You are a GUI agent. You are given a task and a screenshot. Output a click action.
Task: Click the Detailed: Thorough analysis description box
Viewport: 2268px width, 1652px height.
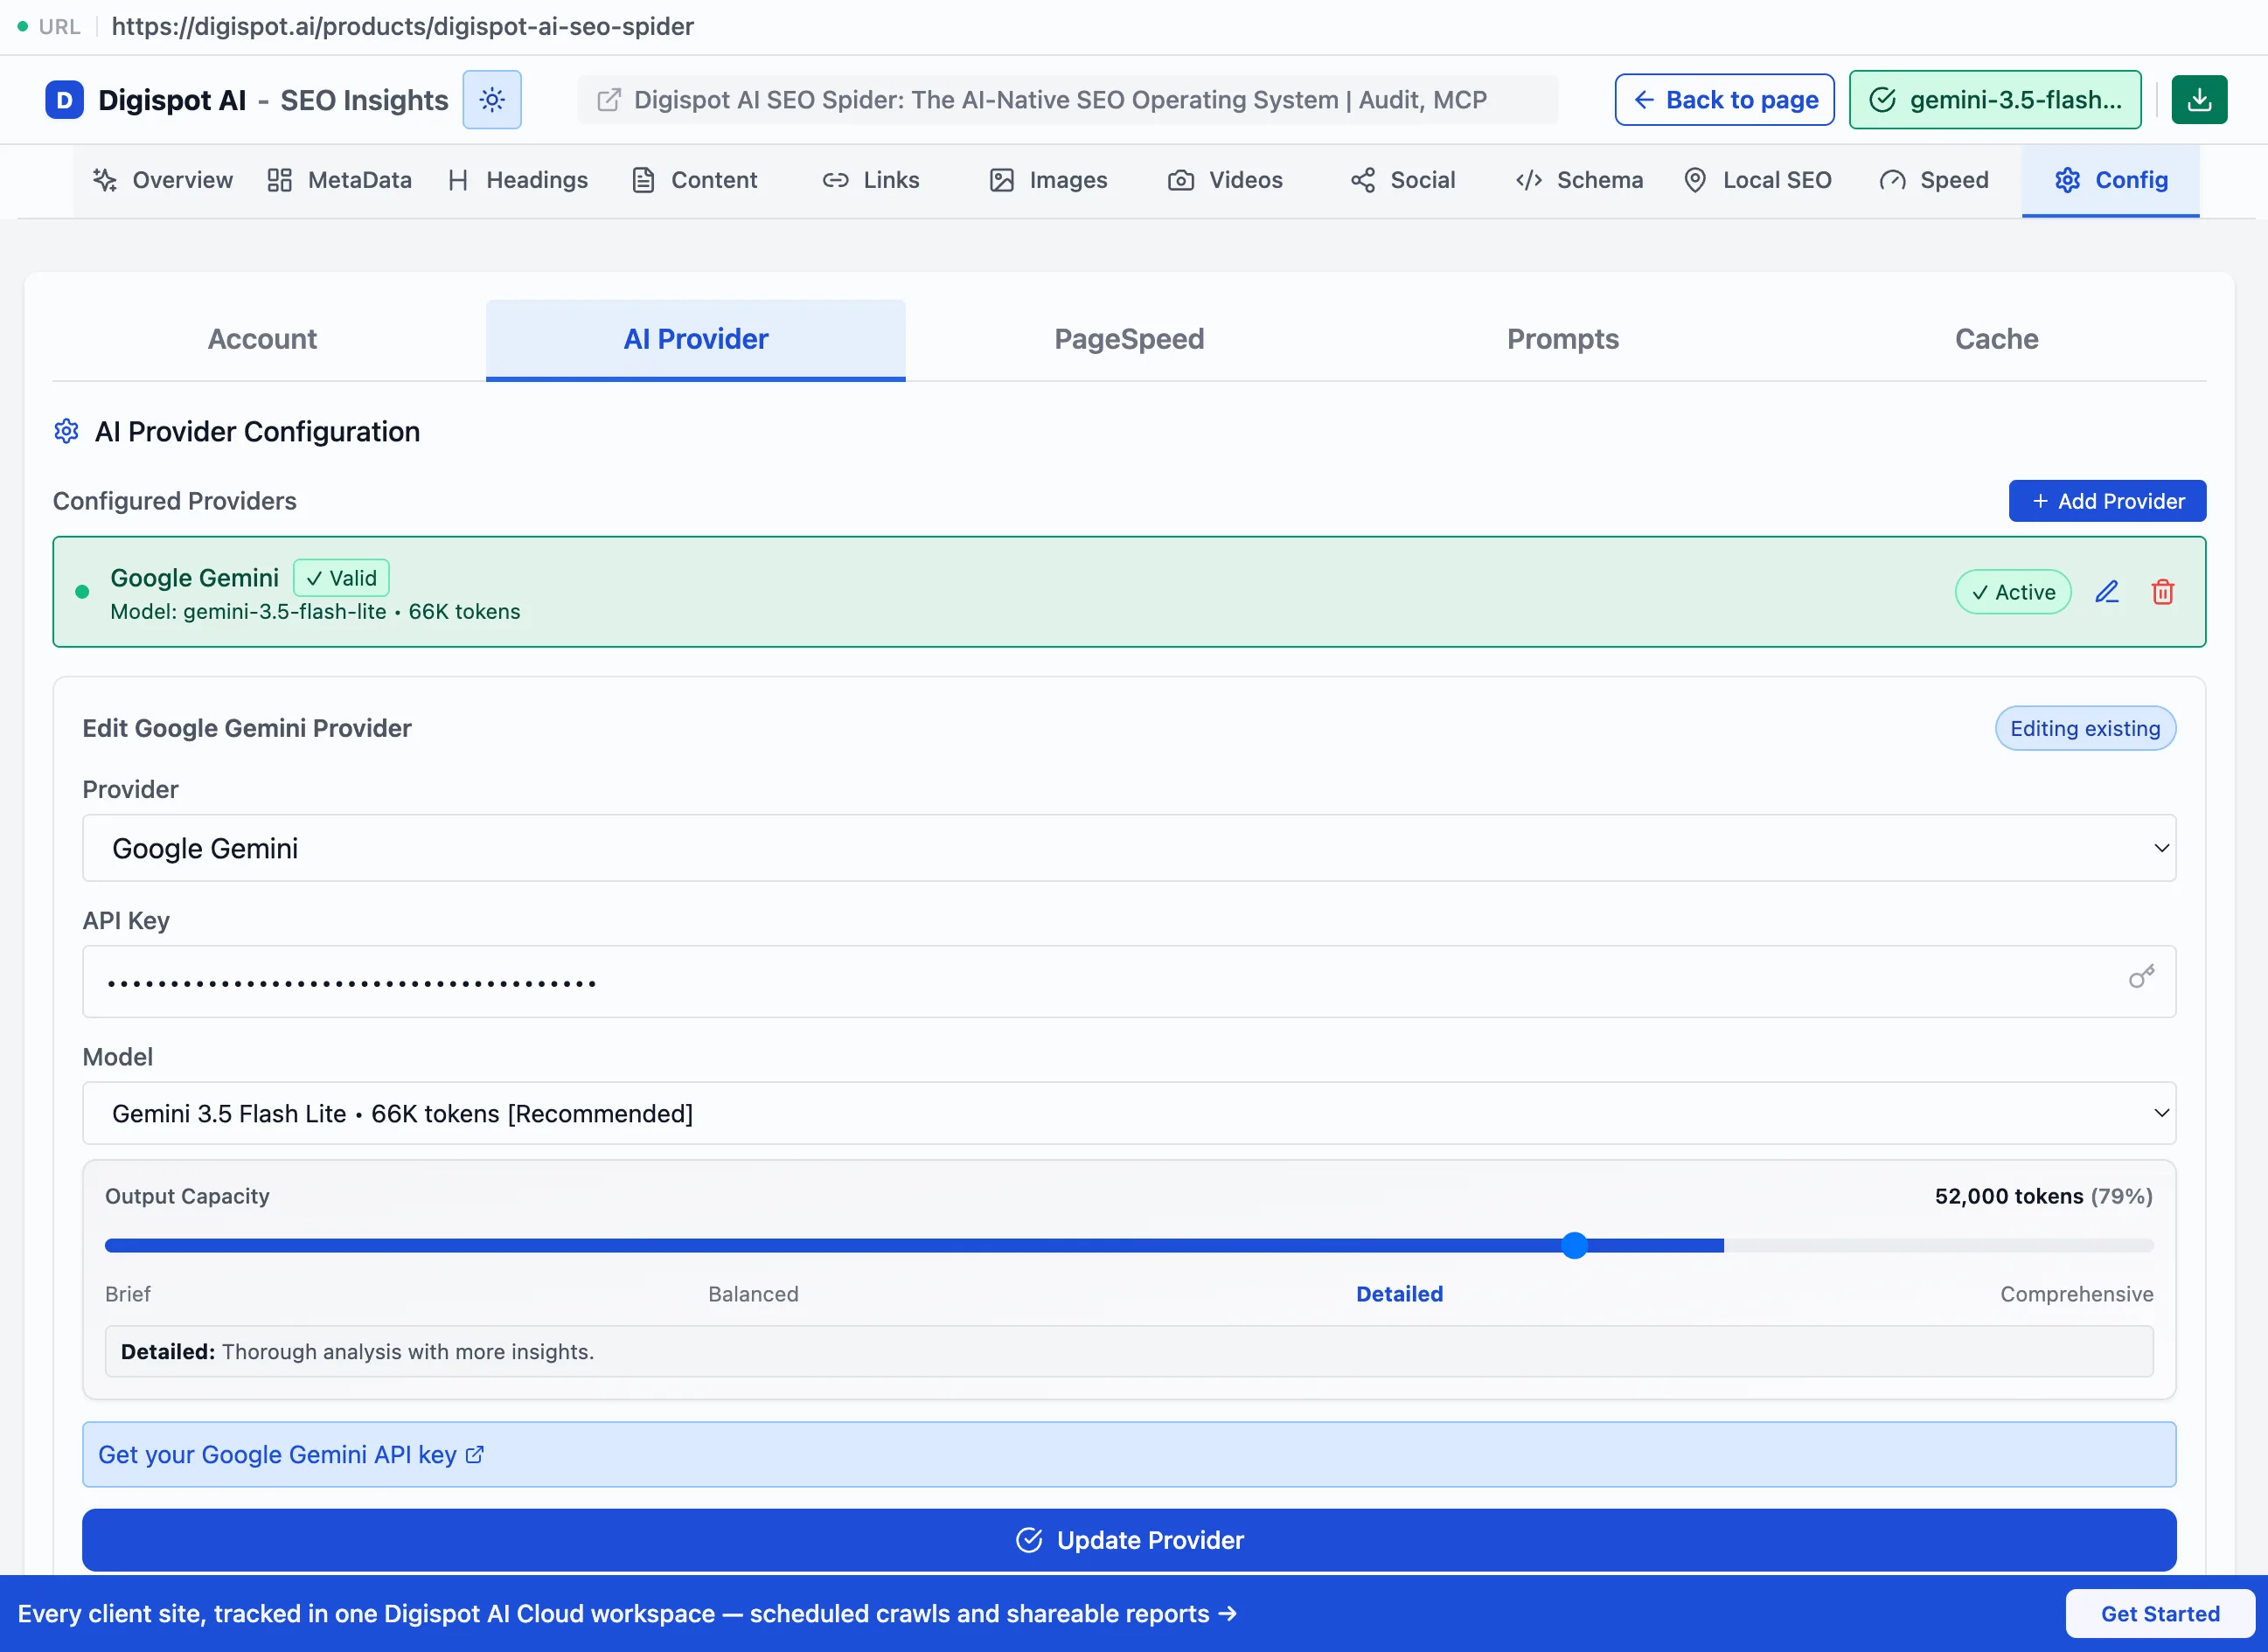pos(1129,1352)
